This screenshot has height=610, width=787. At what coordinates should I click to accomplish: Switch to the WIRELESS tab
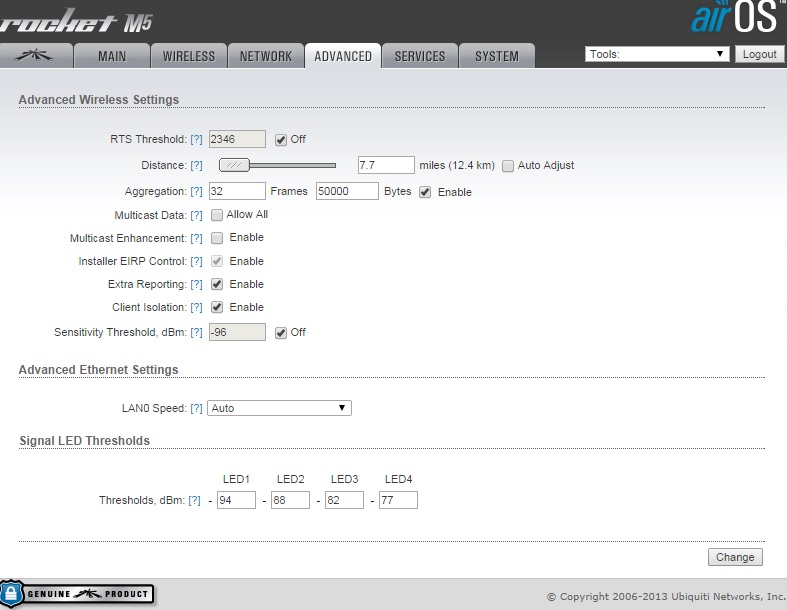click(189, 56)
